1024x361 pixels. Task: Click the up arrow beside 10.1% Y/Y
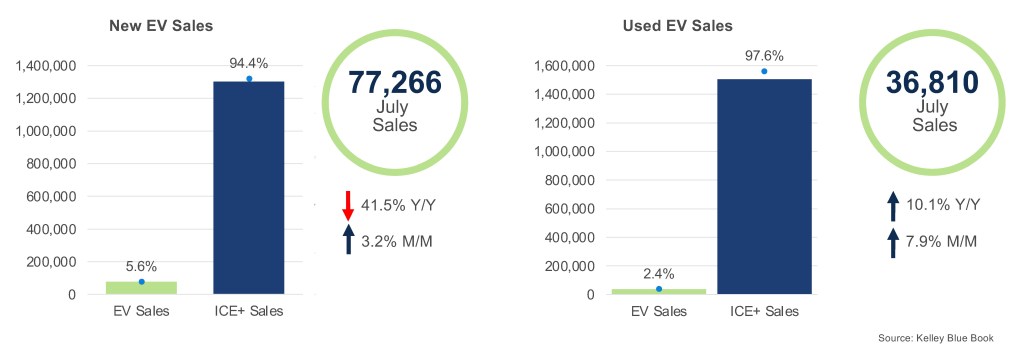[x=893, y=206]
